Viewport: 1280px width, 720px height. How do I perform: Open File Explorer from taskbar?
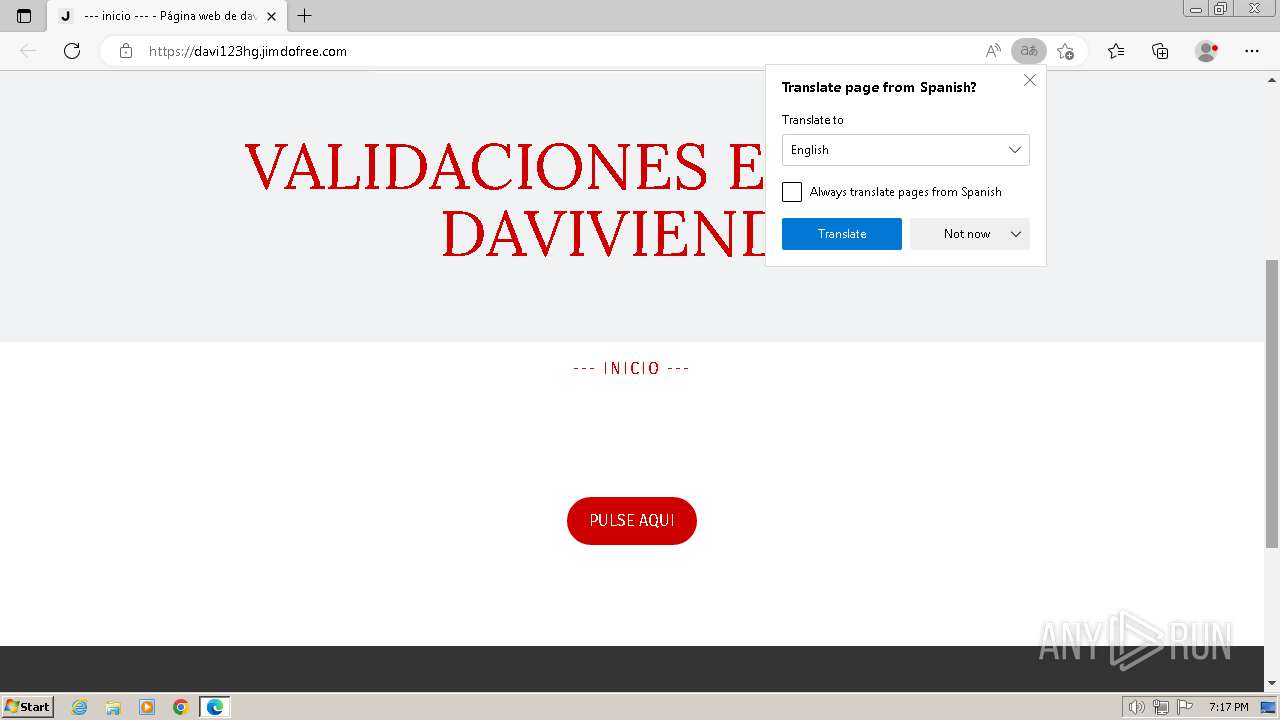(x=113, y=707)
